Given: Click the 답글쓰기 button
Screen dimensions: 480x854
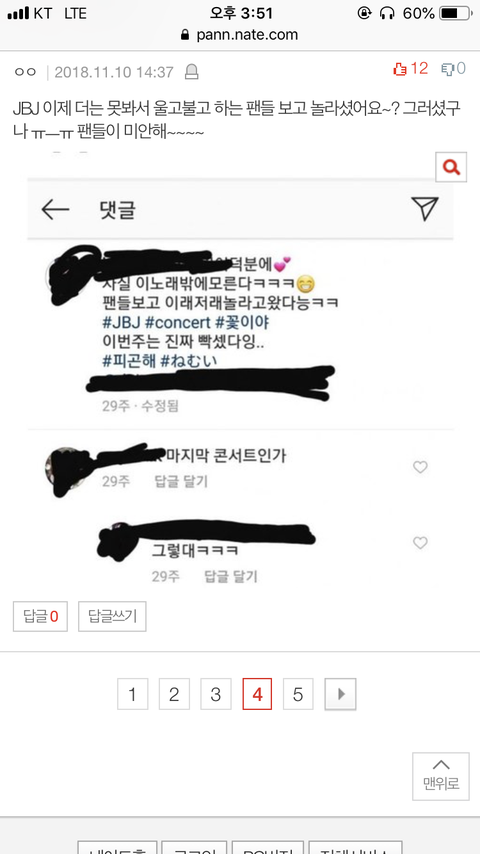Looking at the screenshot, I should tap(112, 617).
